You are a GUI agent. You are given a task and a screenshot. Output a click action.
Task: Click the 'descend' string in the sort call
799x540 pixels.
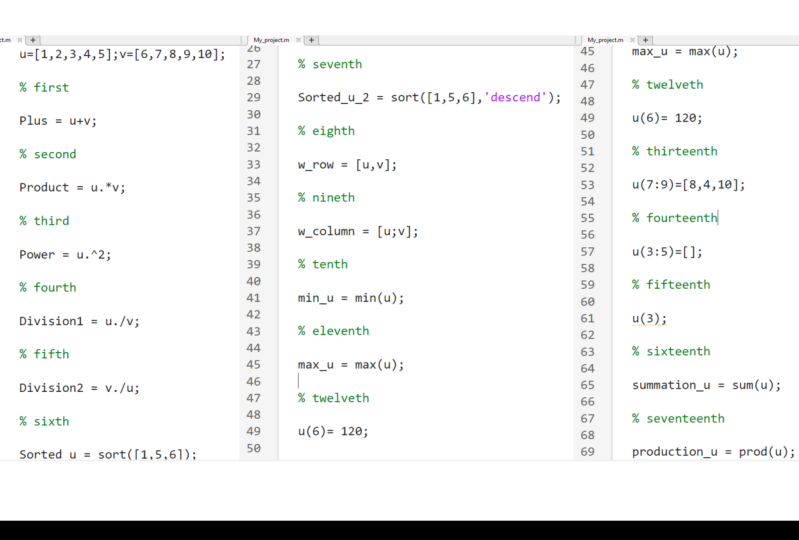point(515,98)
